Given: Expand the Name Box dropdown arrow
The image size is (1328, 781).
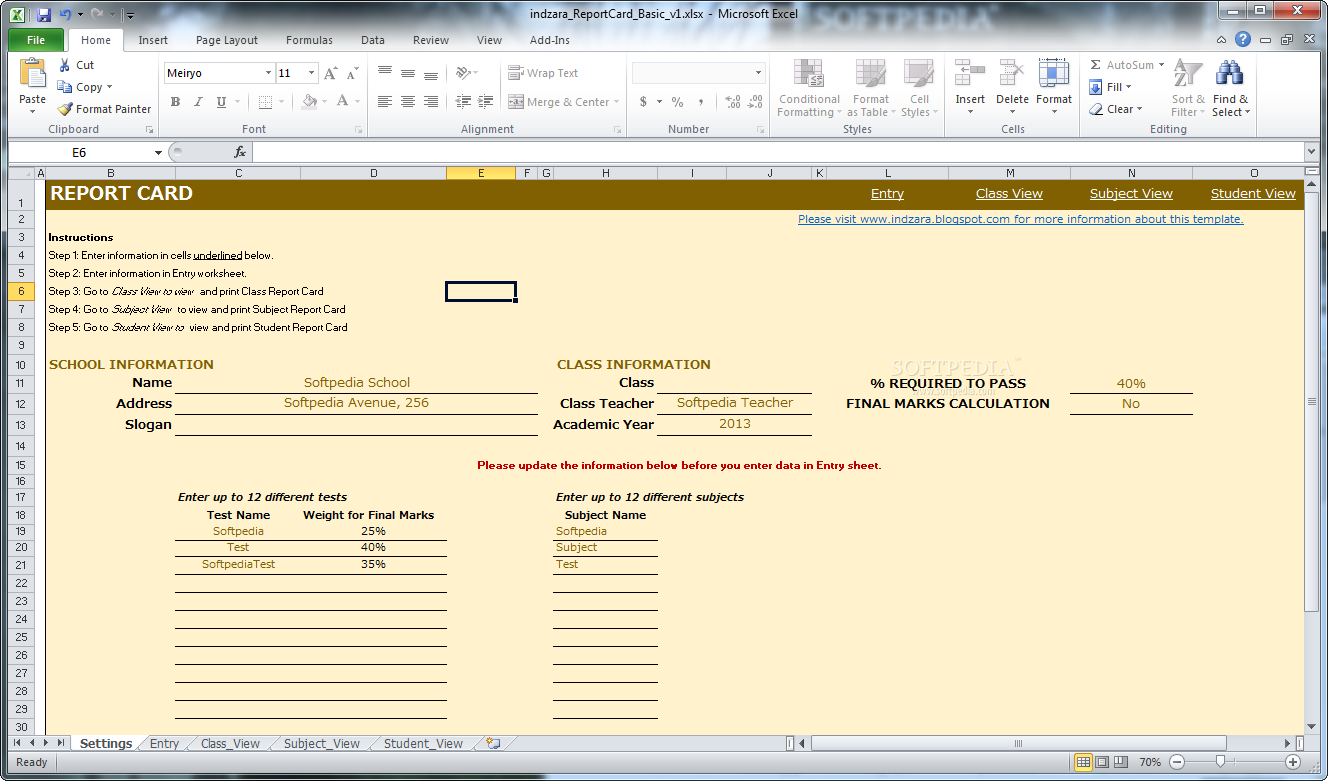Looking at the screenshot, I should pyautogui.click(x=158, y=152).
